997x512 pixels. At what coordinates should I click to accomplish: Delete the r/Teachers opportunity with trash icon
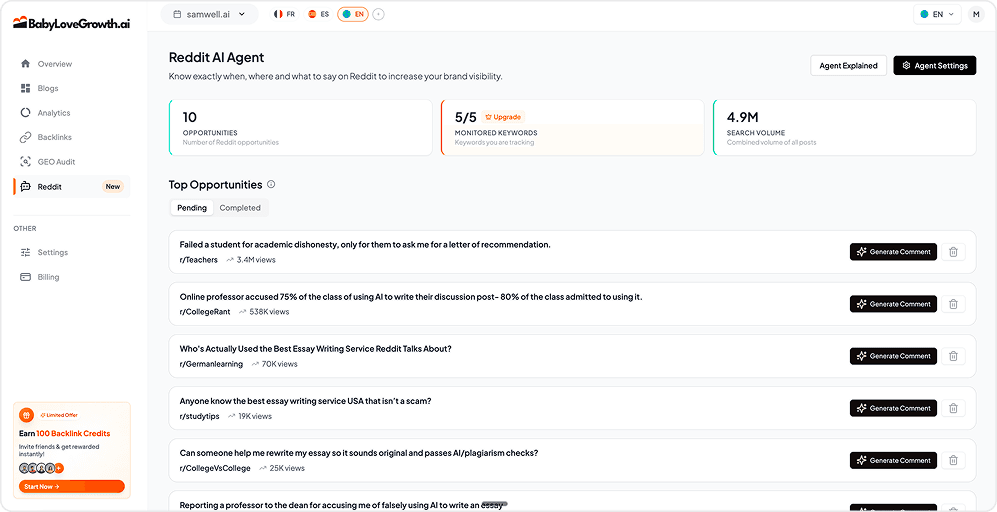tap(953, 252)
